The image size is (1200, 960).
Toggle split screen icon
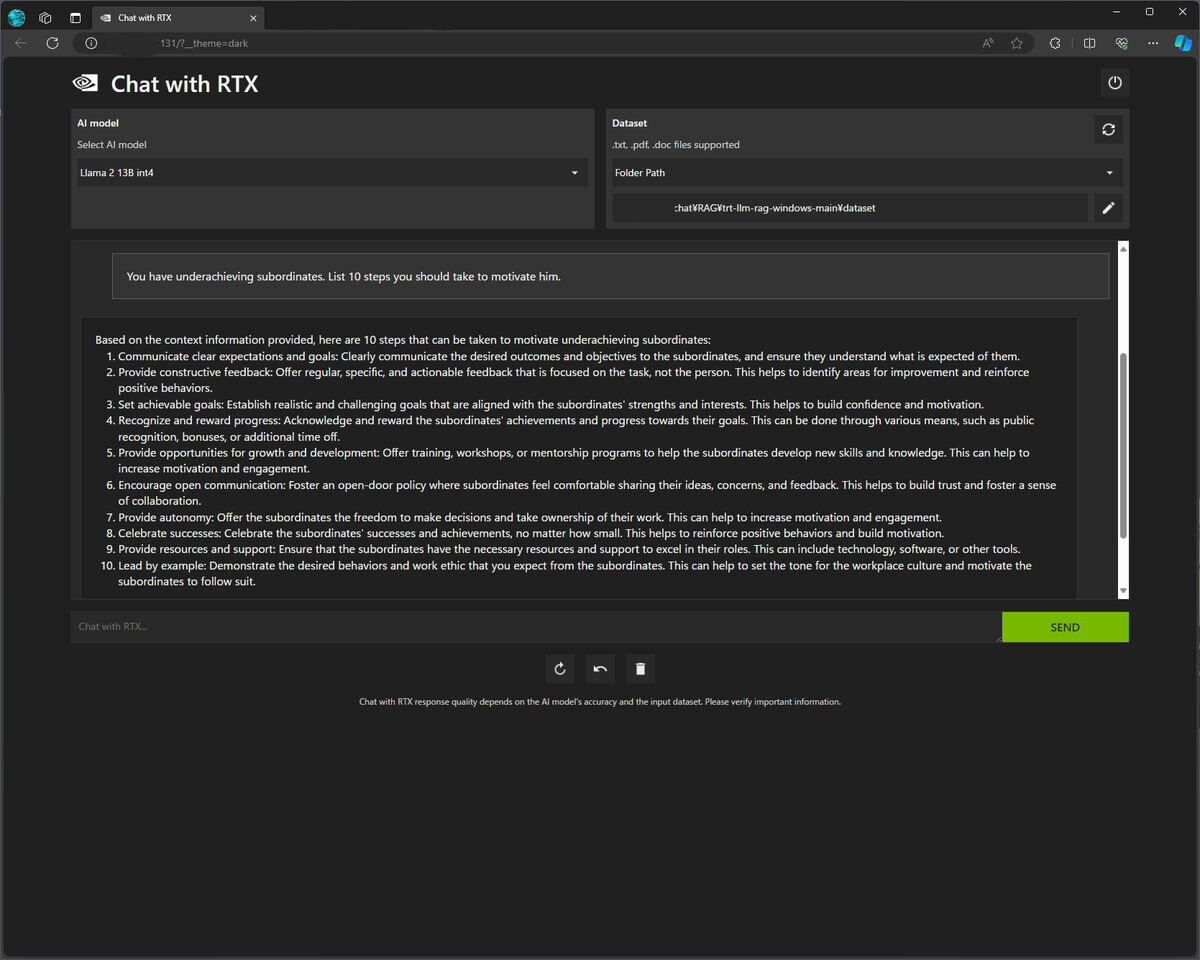tap(1090, 43)
